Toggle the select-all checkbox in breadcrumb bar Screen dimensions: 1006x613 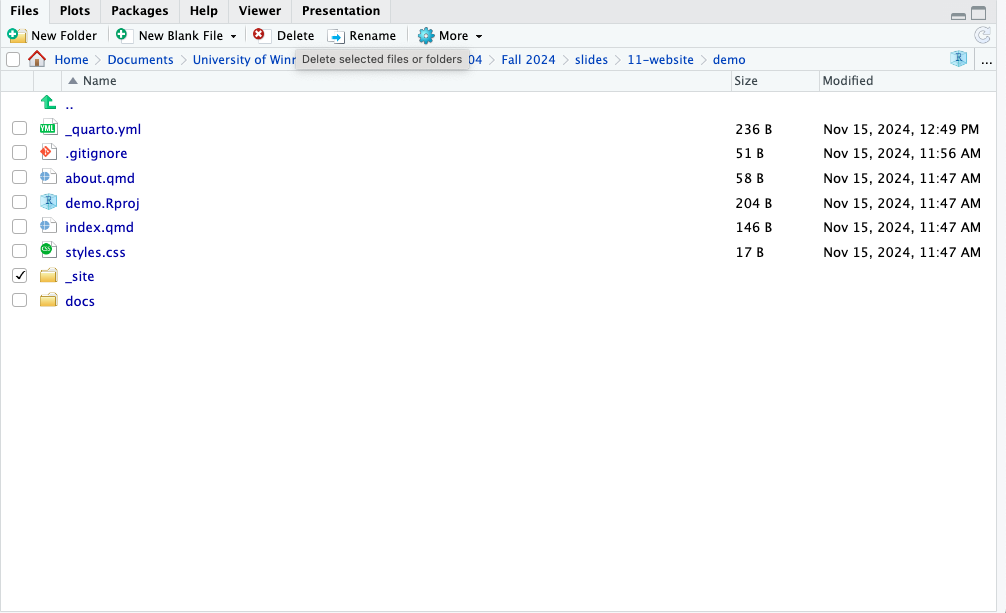pos(13,60)
